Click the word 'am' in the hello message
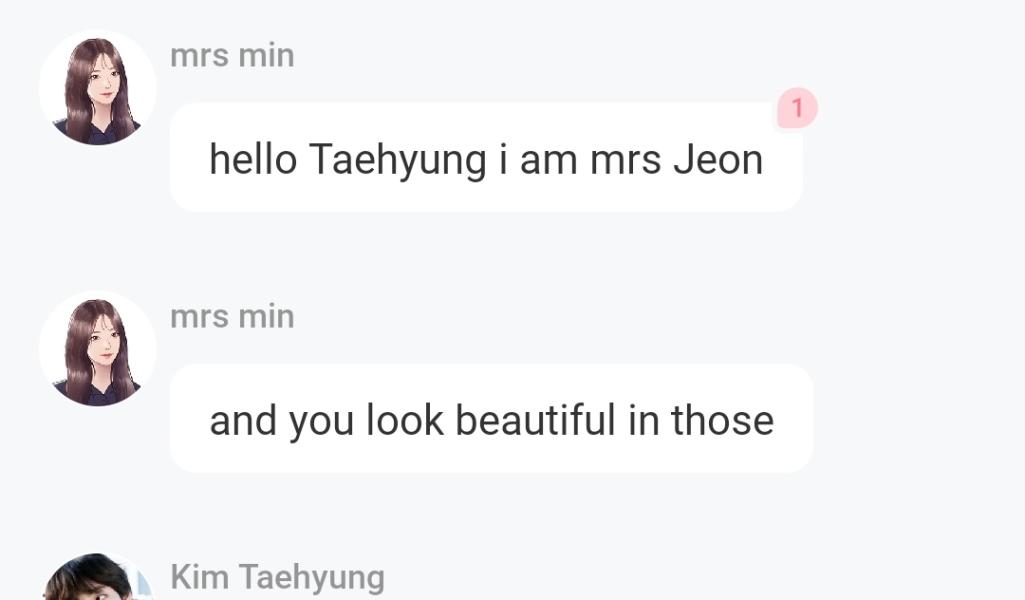Viewport: 1025px width, 600px height. coord(548,160)
